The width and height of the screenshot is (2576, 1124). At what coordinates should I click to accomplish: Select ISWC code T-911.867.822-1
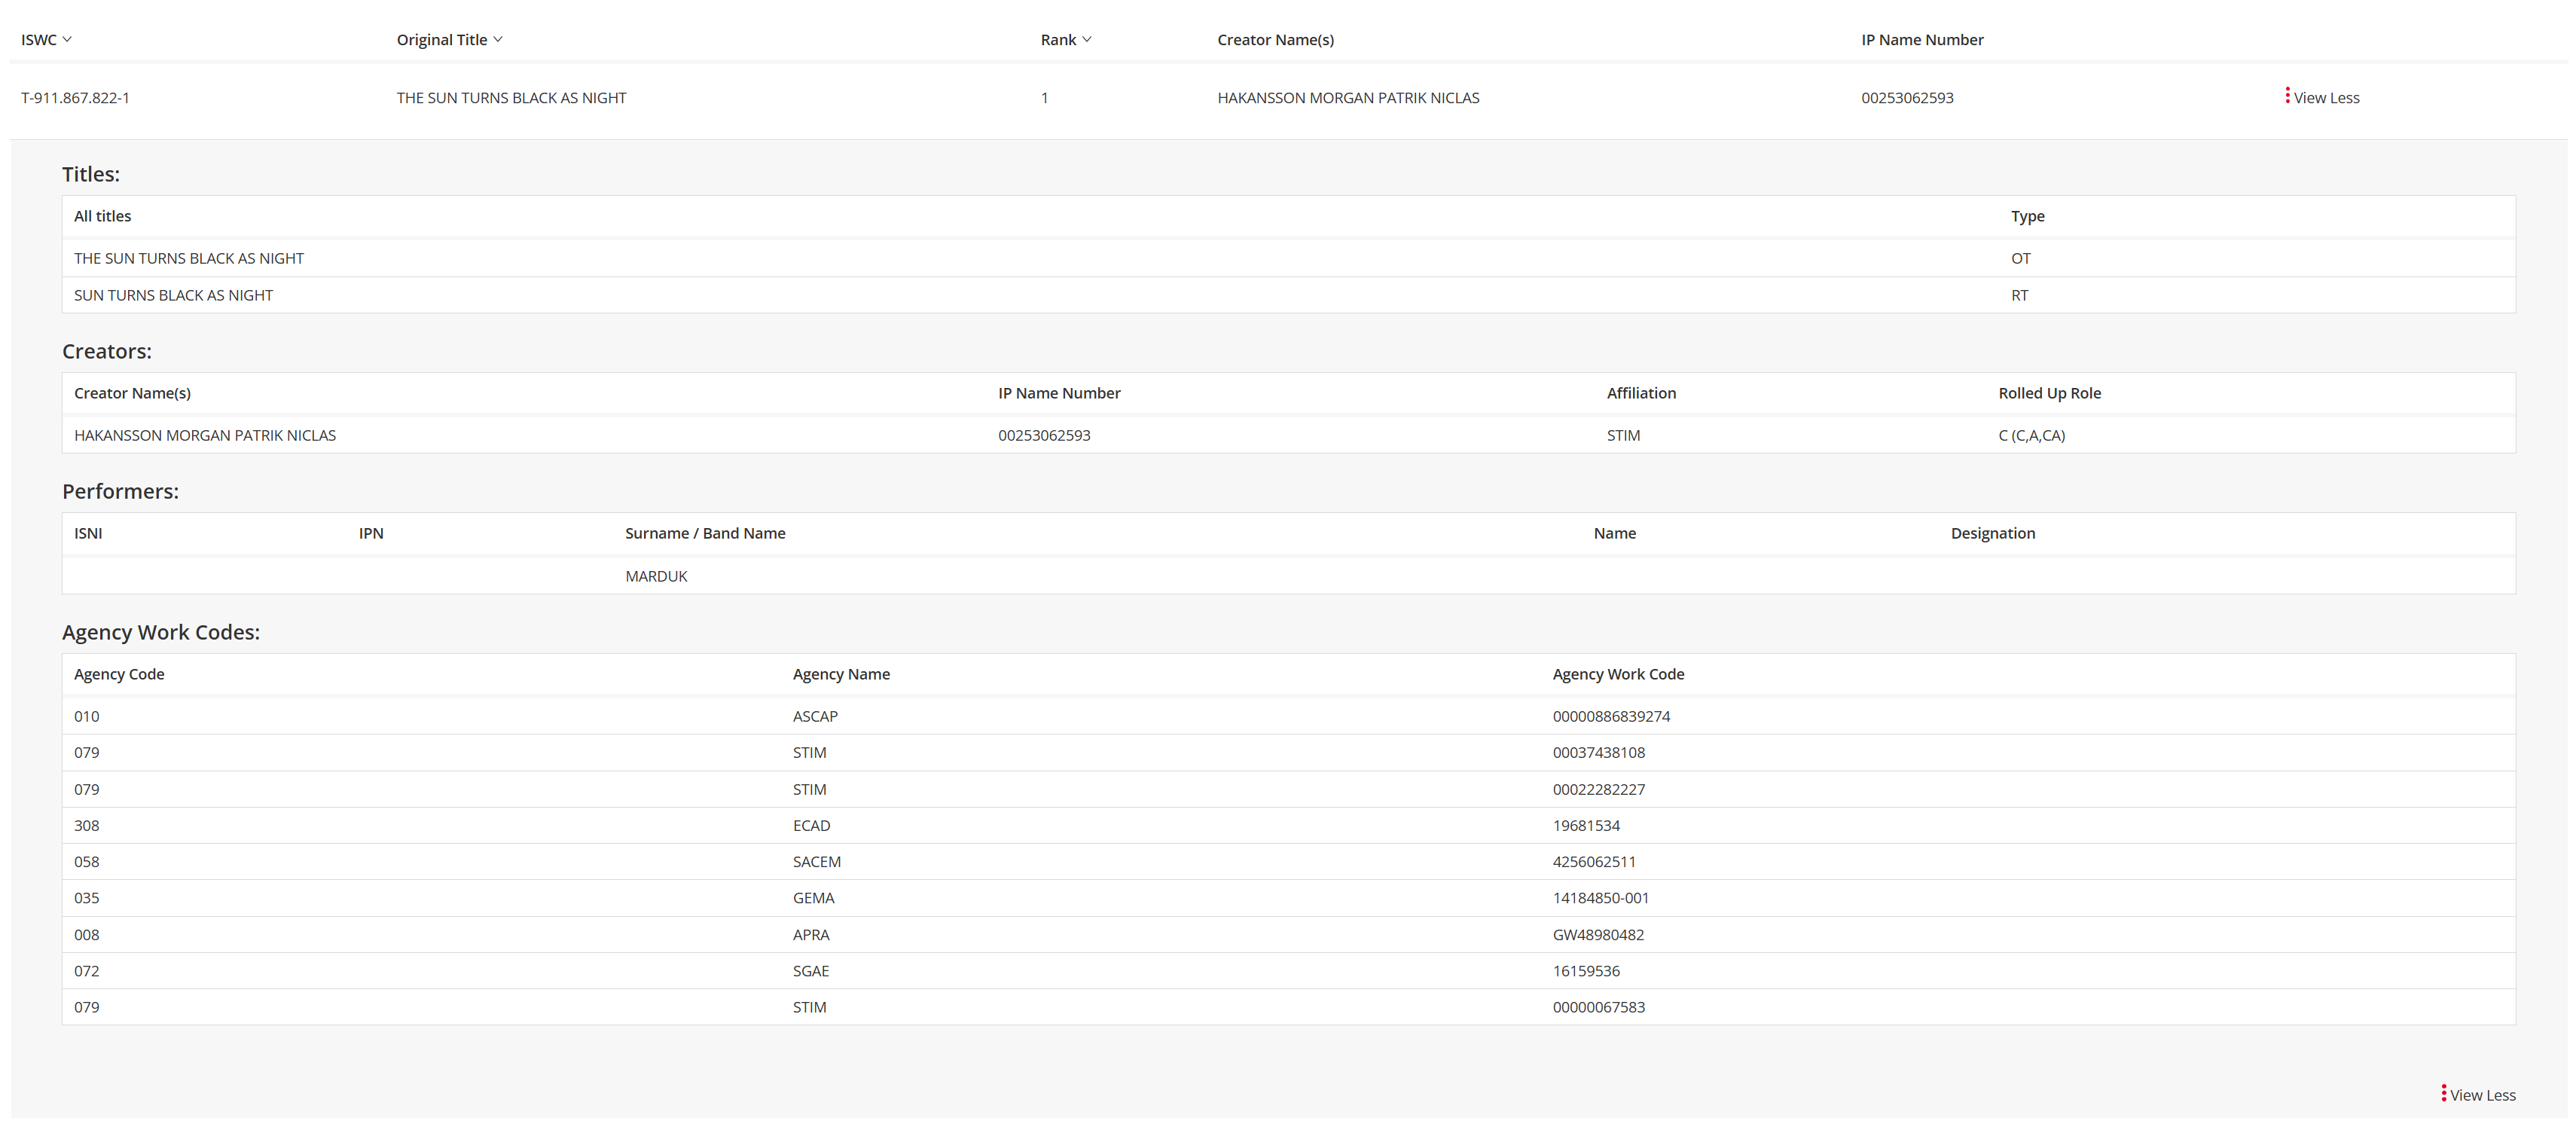75,98
